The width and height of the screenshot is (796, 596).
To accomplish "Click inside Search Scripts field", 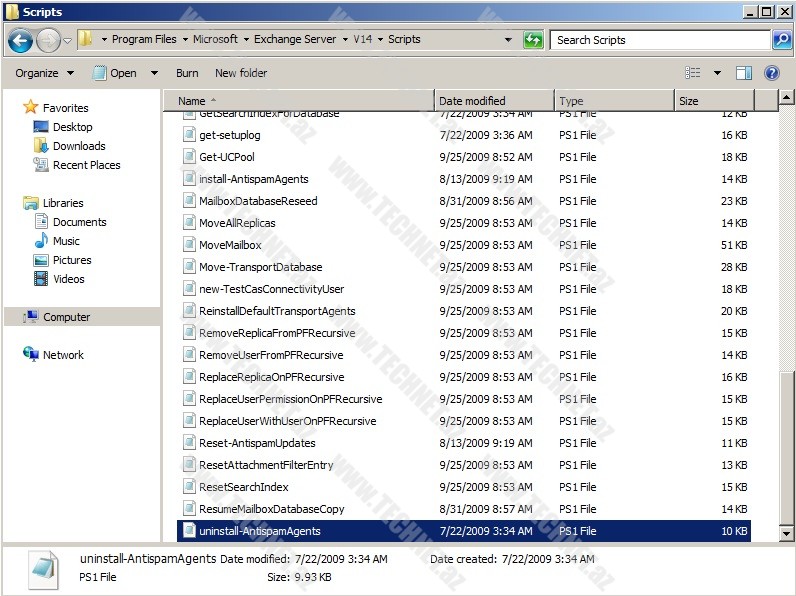I will pyautogui.click(x=658, y=40).
